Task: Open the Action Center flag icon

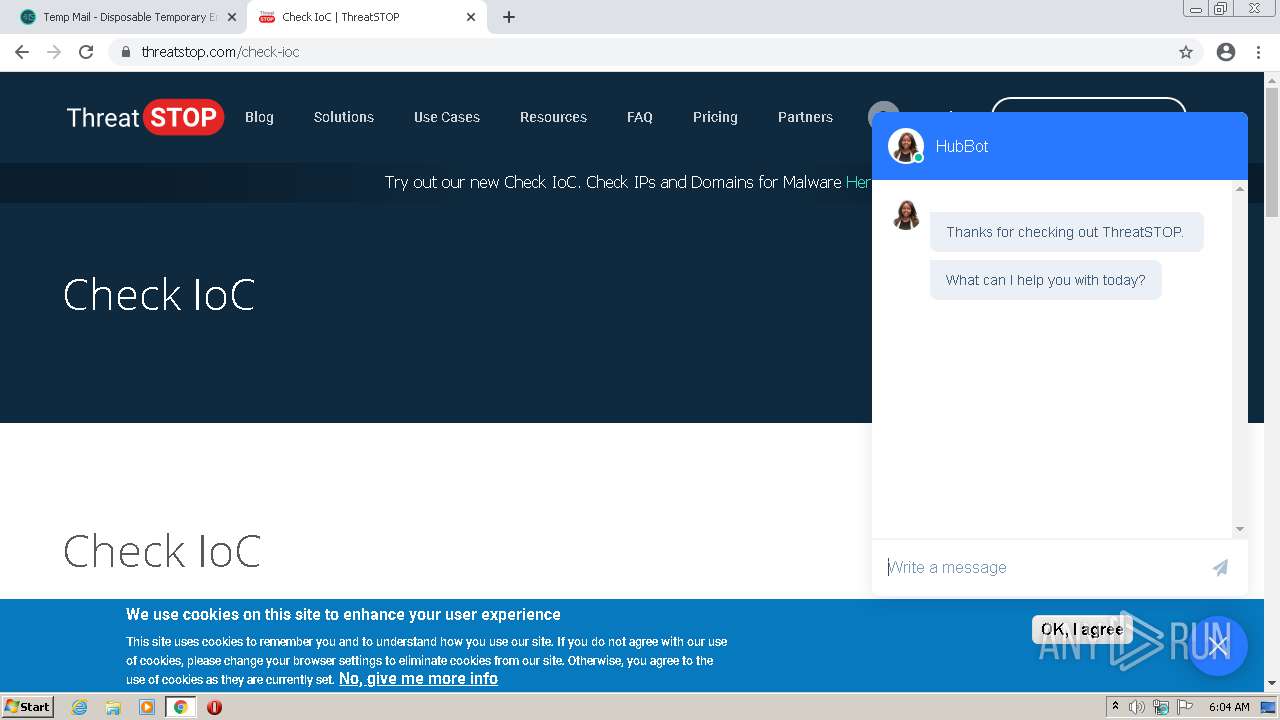Action: coord(1185,707)
